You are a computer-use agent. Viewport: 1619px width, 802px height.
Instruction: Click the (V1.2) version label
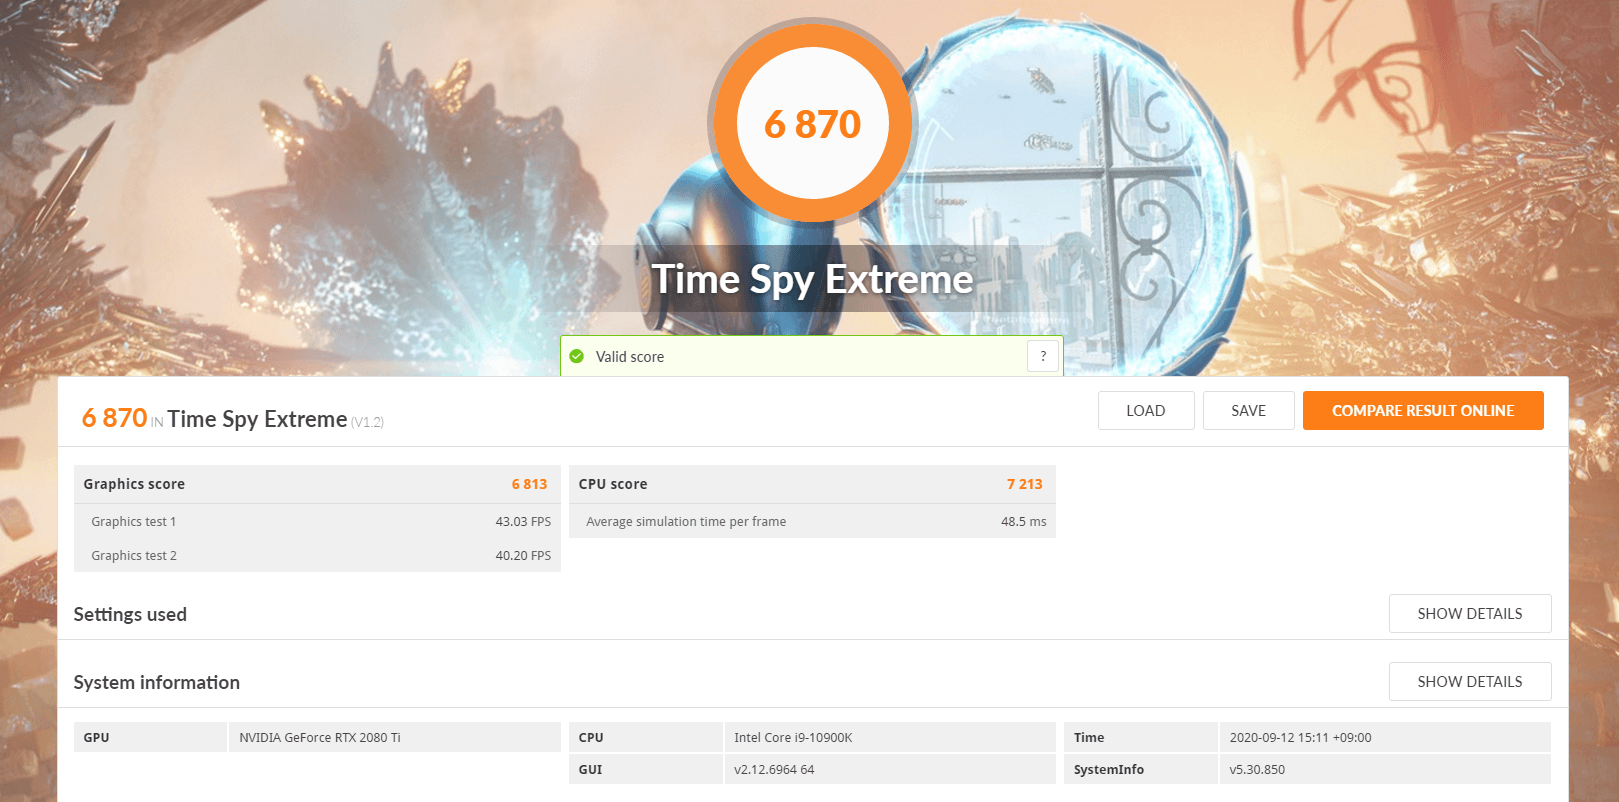[x=367, y=422]
